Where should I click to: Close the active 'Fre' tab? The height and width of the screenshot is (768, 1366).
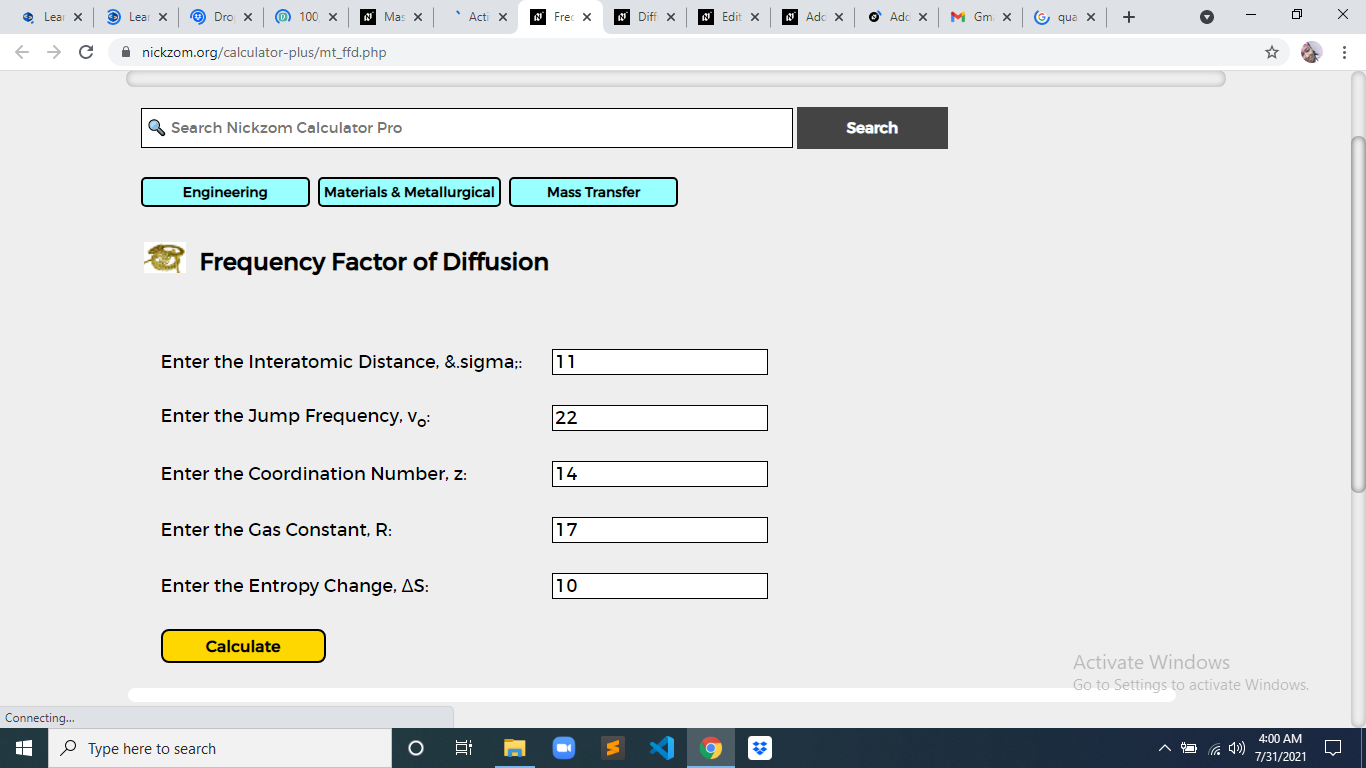click(586, 17)
